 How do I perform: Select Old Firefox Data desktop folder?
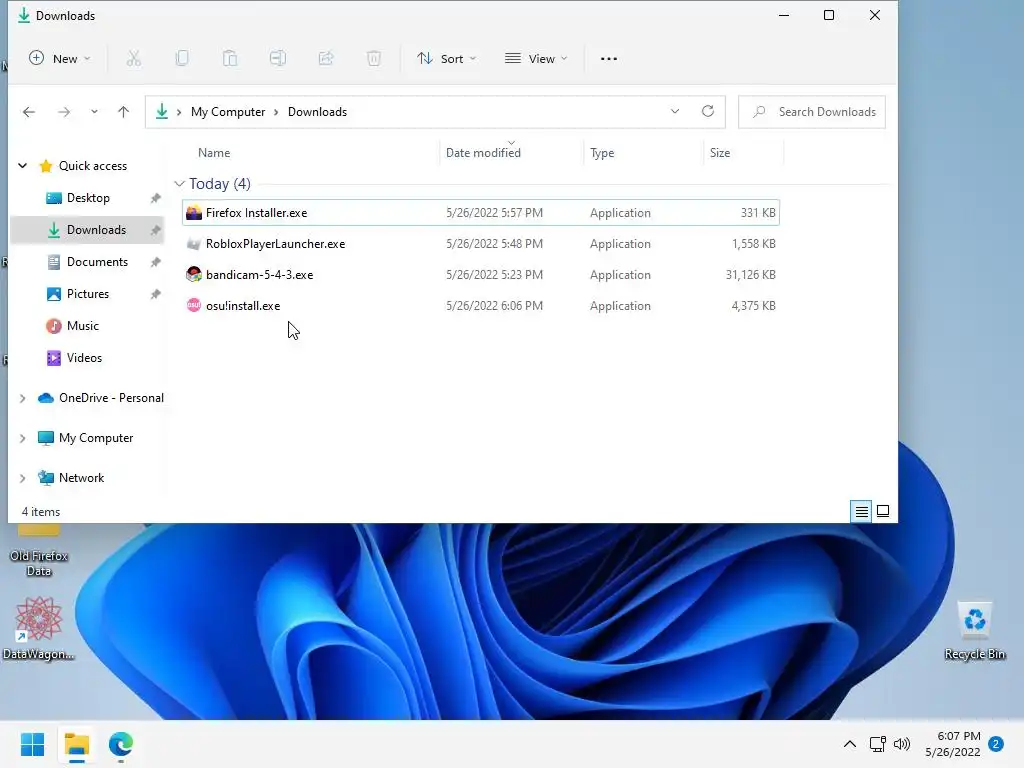pos(39,552)
